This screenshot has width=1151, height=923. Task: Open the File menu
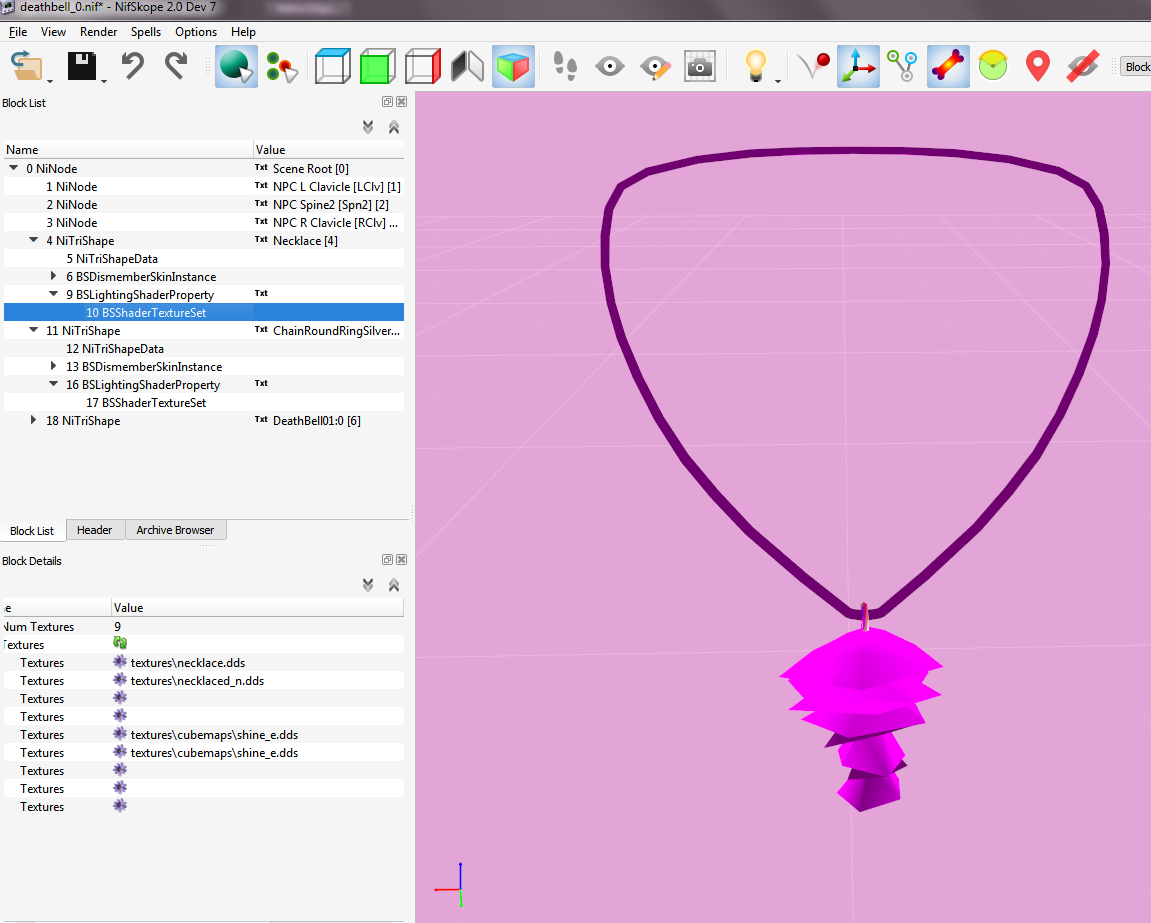[x=18, y=32]
